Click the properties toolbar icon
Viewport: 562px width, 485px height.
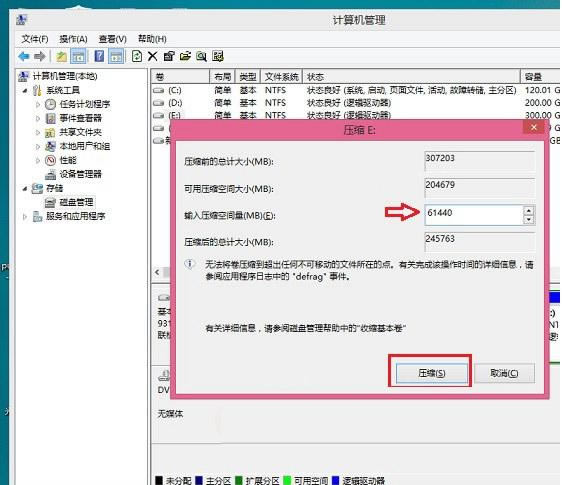169,56
